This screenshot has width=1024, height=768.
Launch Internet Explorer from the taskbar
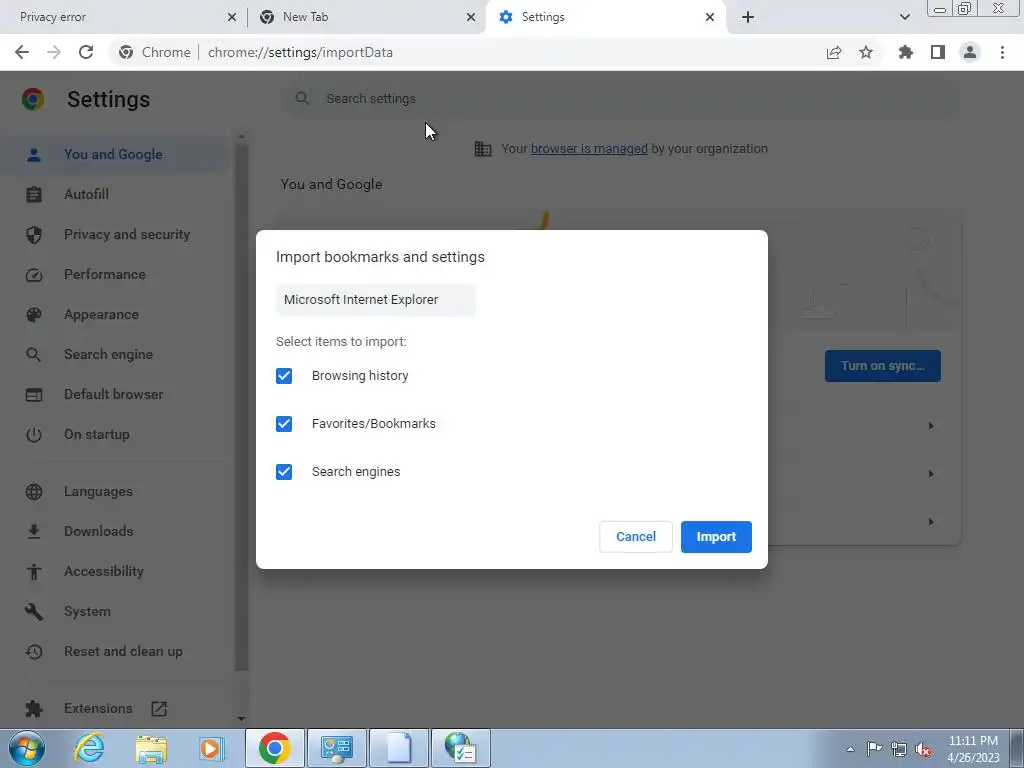(x=89, y=748)
